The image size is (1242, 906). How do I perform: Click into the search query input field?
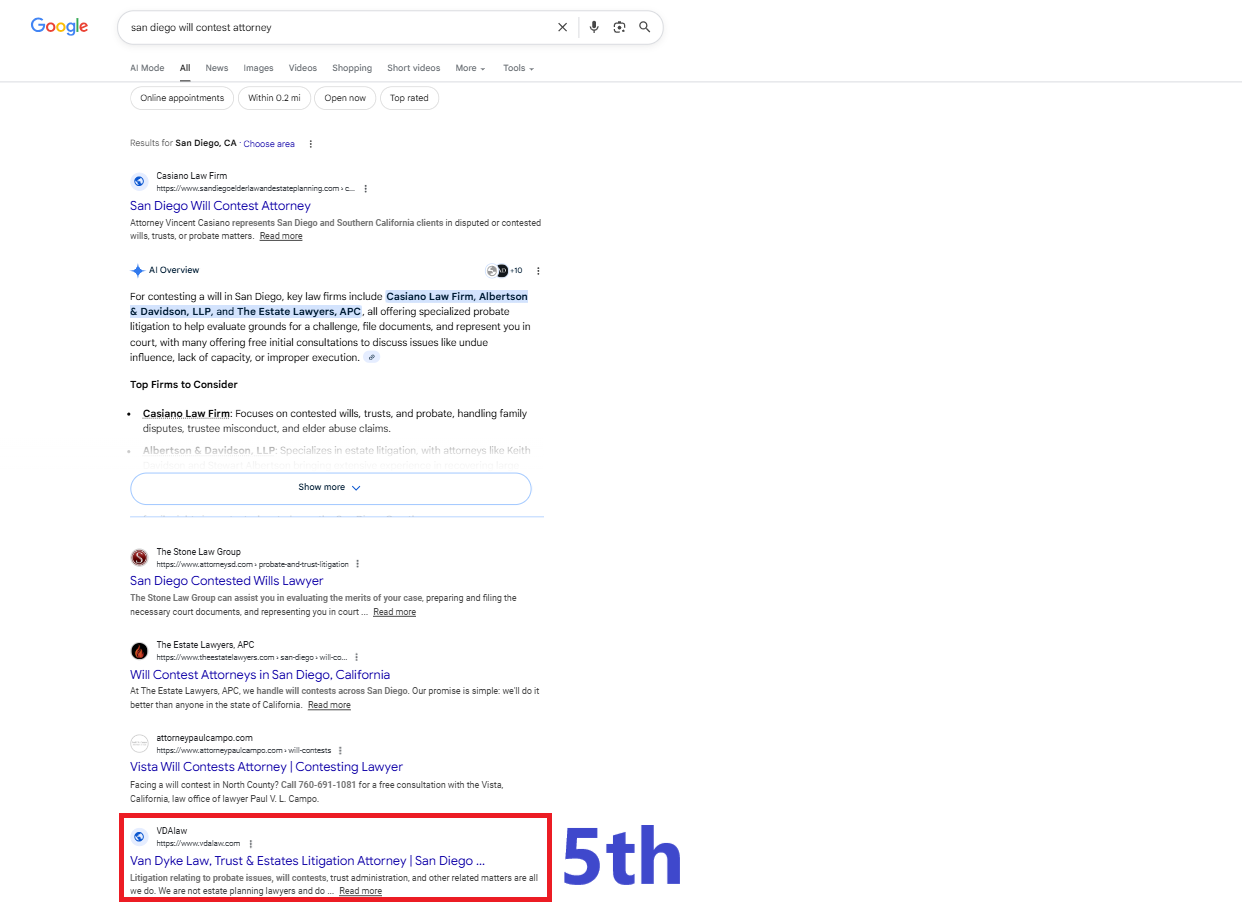tap(340, 27)
